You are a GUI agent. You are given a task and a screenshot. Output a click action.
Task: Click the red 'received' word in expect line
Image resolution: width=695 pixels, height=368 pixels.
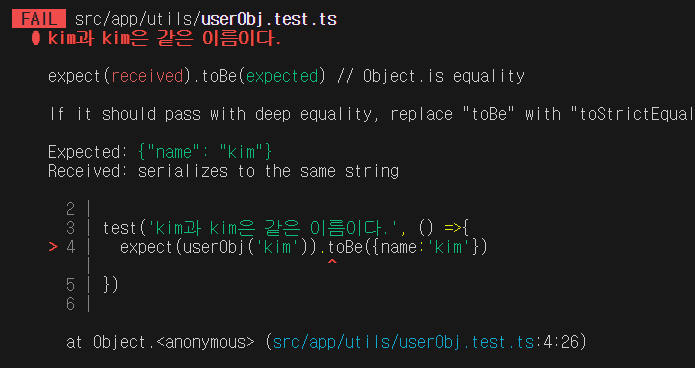pyautogui.click(x=147, y=76)
